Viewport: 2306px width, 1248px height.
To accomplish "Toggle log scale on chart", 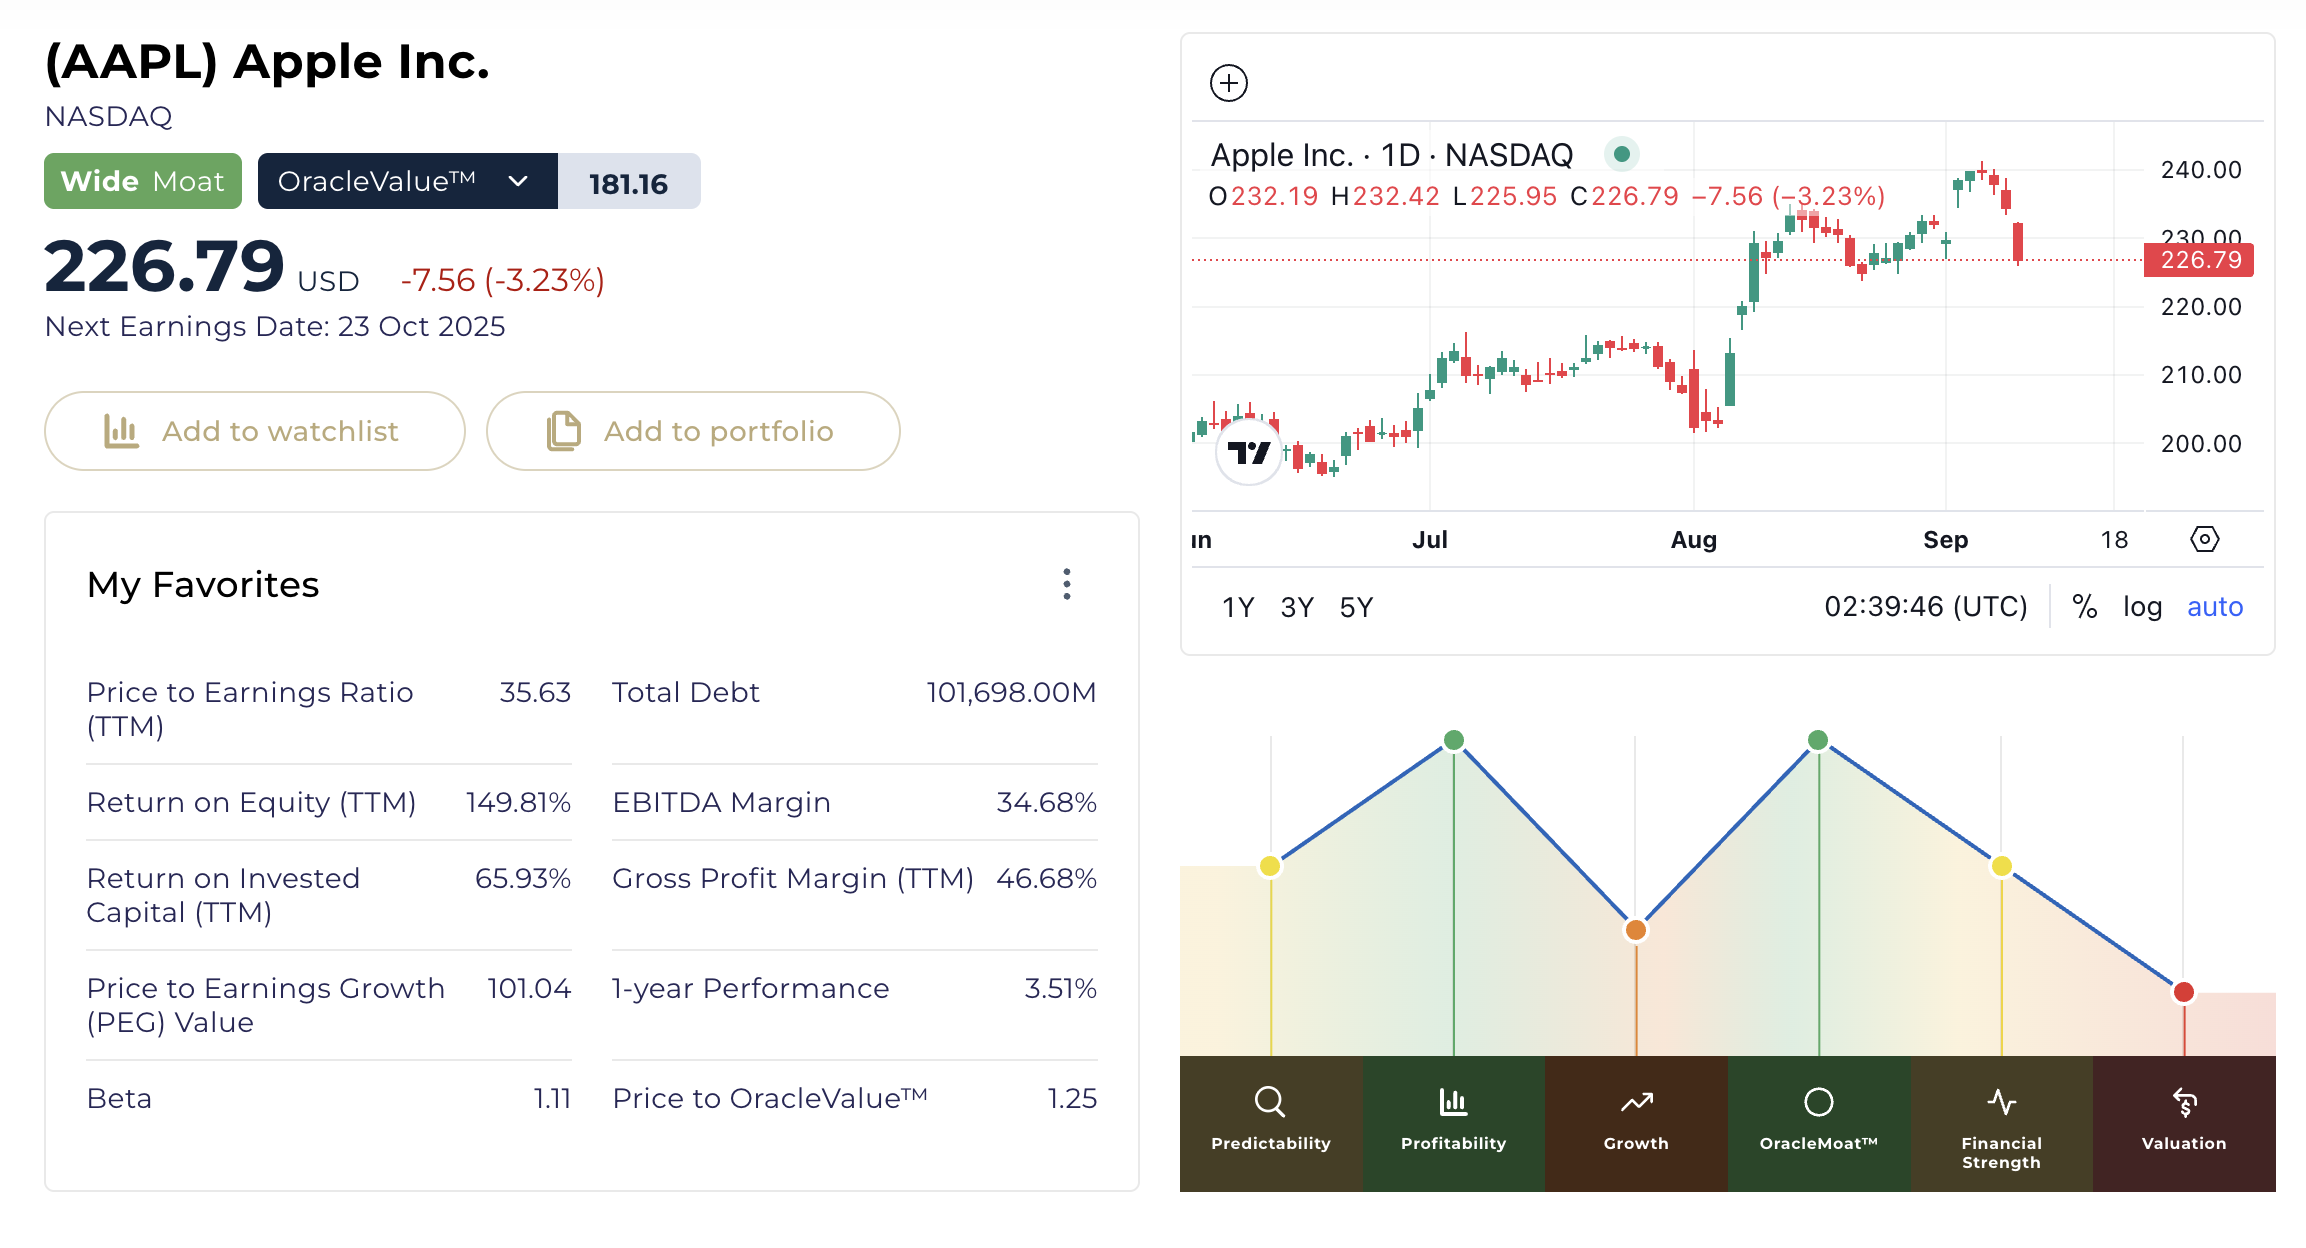I will (x=2142, y=607).
